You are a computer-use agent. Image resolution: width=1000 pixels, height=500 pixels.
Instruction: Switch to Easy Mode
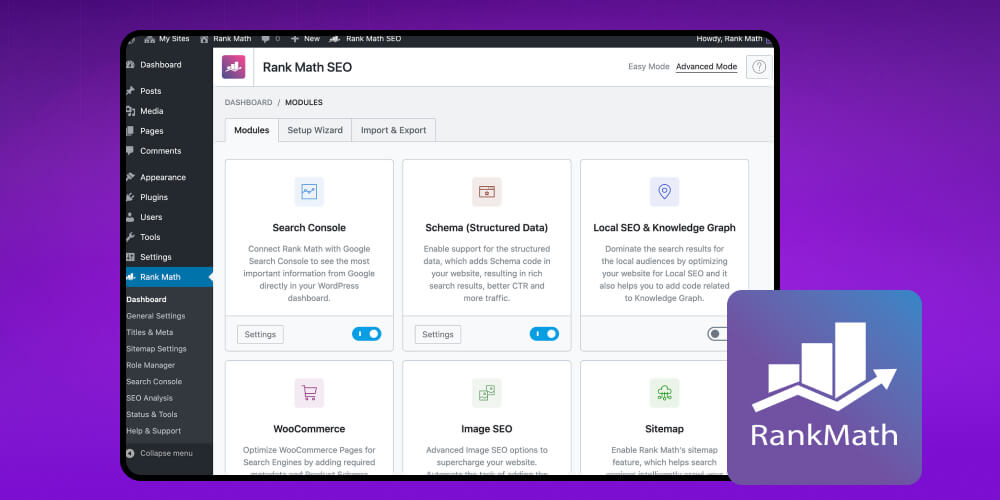(649, 66)
